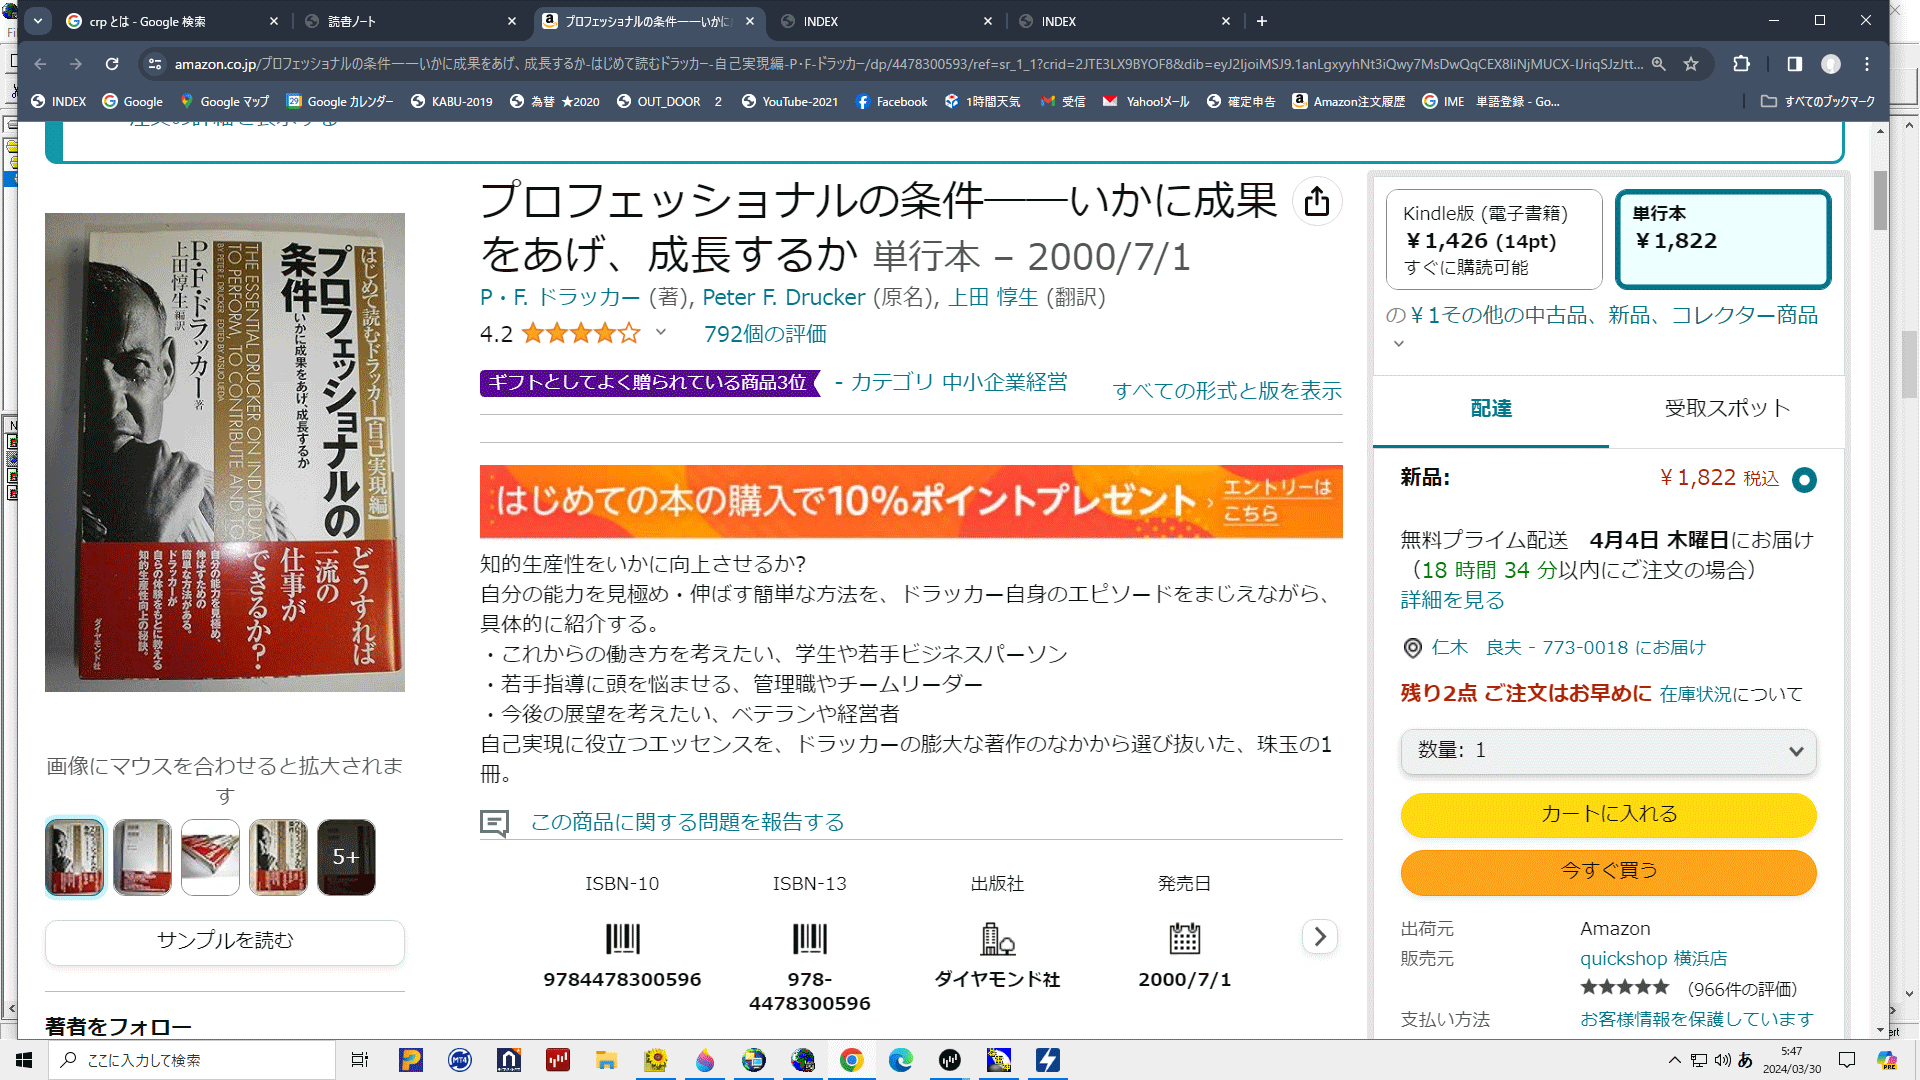This screenshot has width=1920, height=1080.
Task: Open the すべての形式と版を表示 link
Action: point(1227,391)
